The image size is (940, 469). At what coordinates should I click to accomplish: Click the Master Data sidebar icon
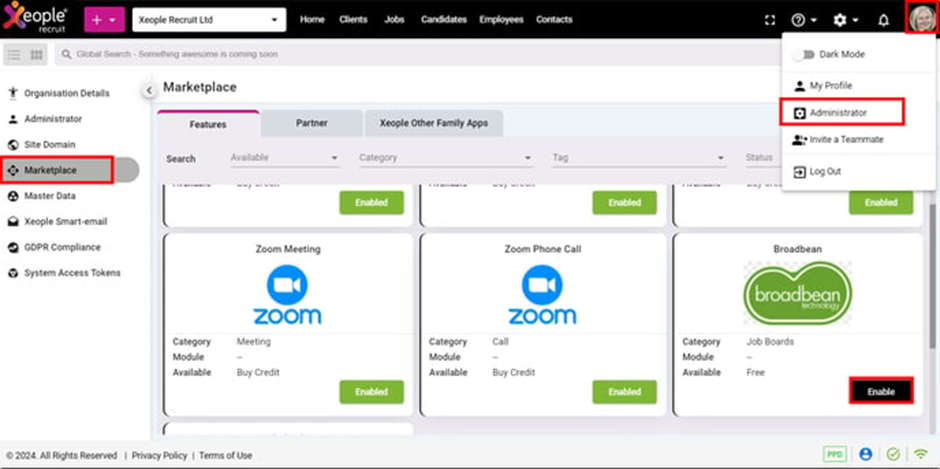click(x=13, y=196)
